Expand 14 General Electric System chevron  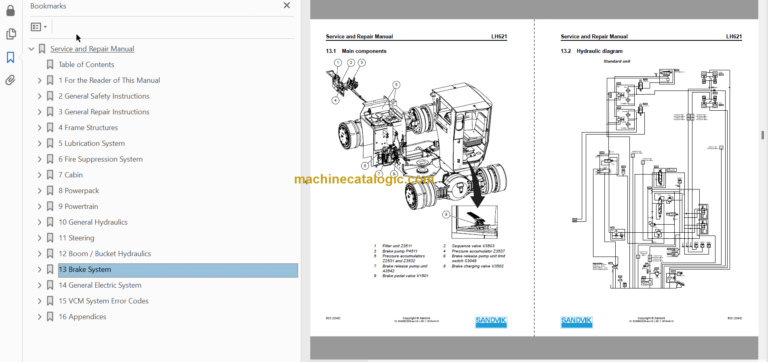coord(40,285)
